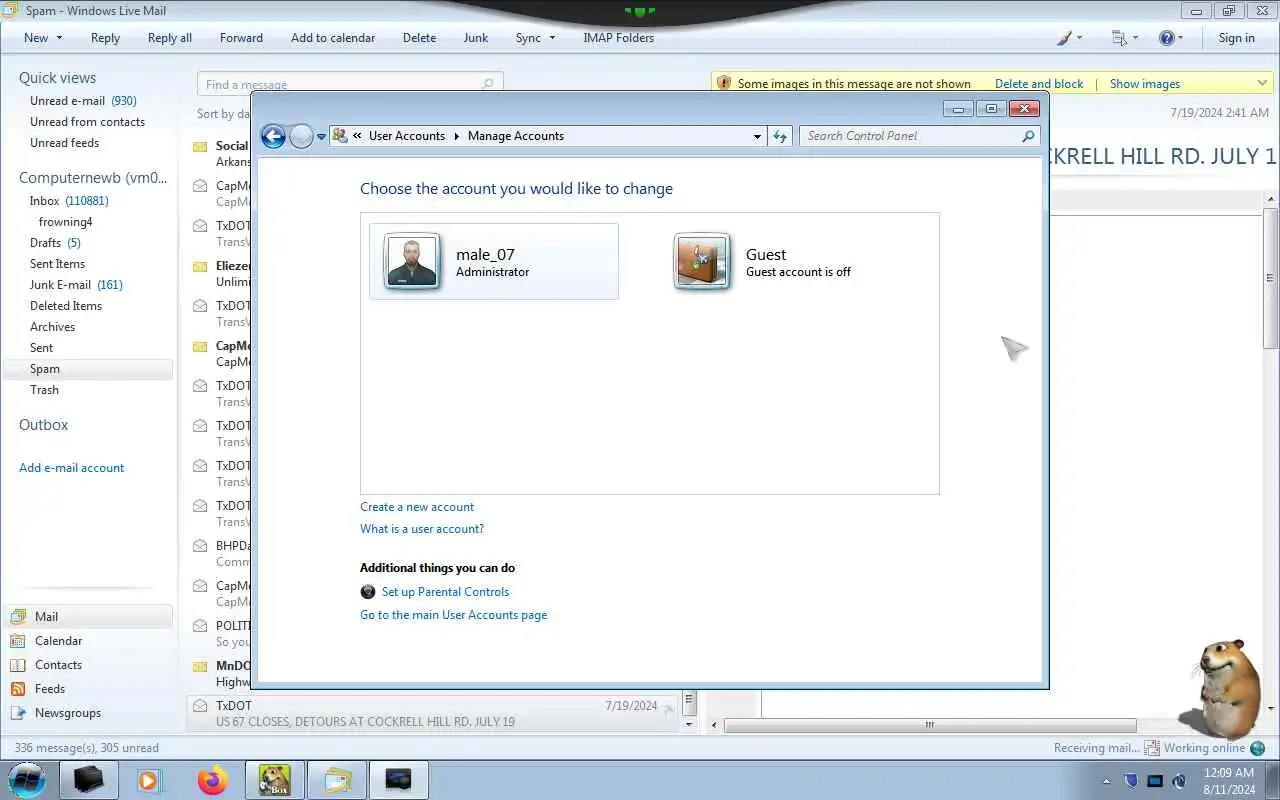Click Sign in button in Live Mail
The height and width of the screenshot is (800, 1280).
click(1236, 38)
